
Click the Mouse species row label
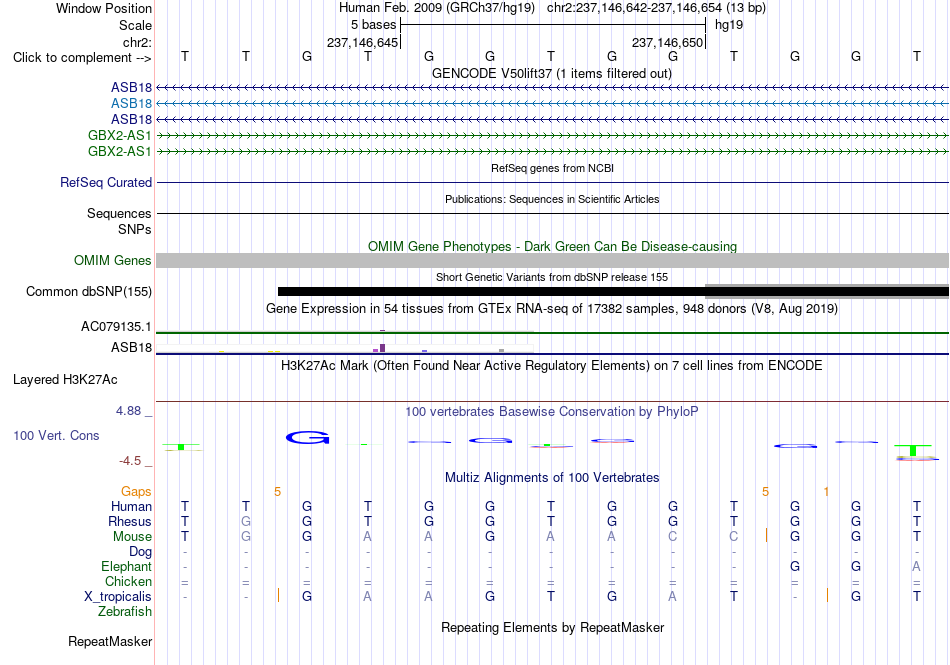click(132, 537)
